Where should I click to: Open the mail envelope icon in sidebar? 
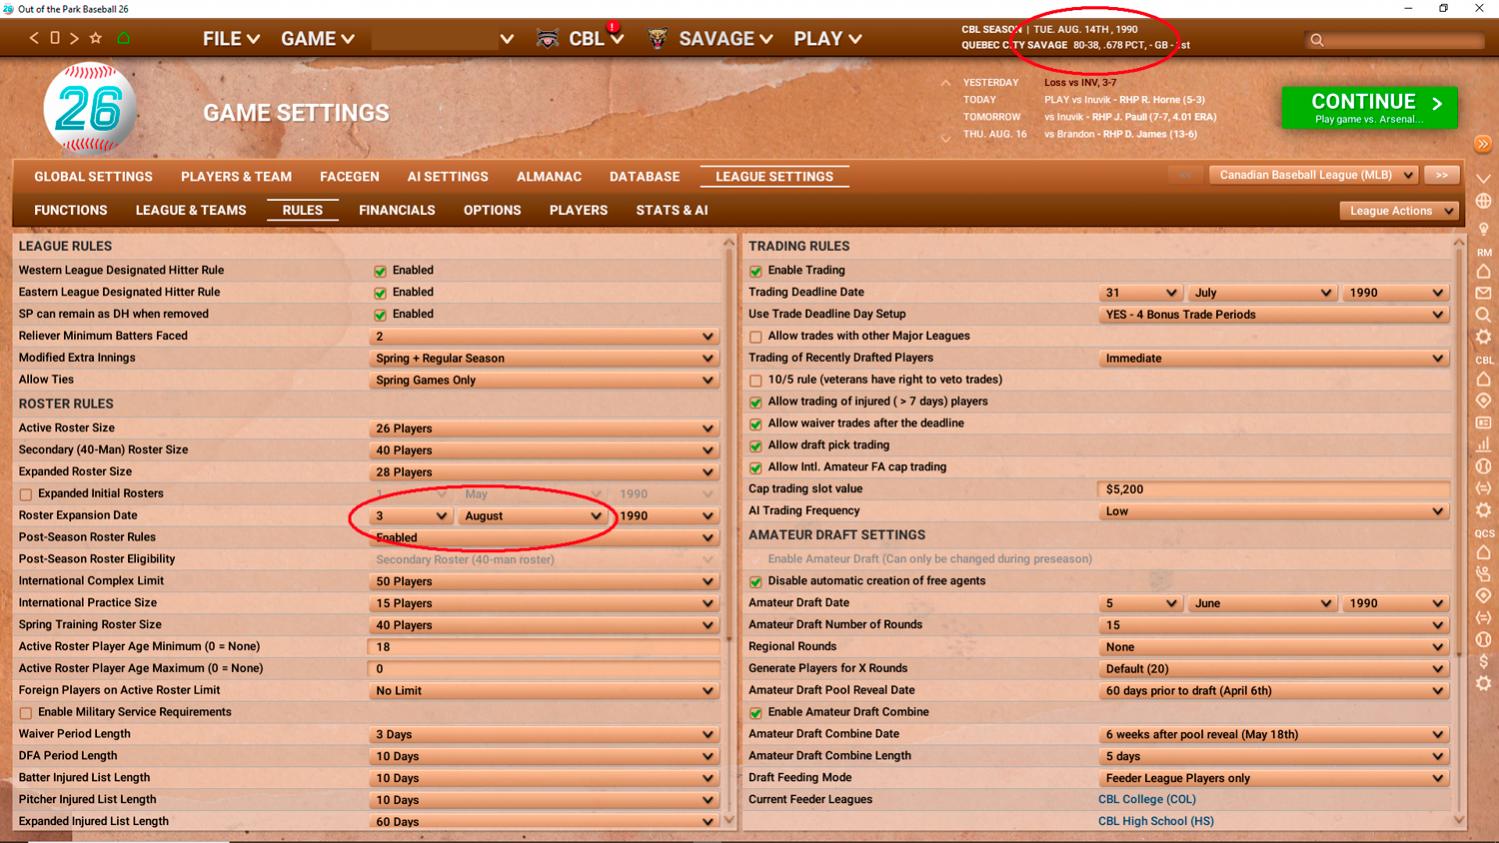[1483, 293]
